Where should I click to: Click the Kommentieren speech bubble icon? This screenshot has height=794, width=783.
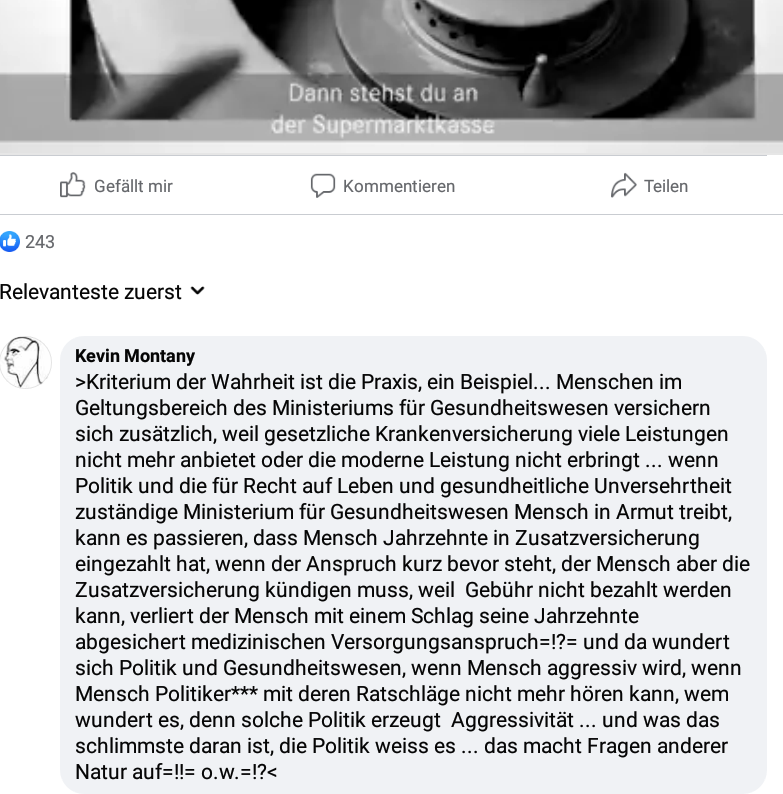coord(323,185)
